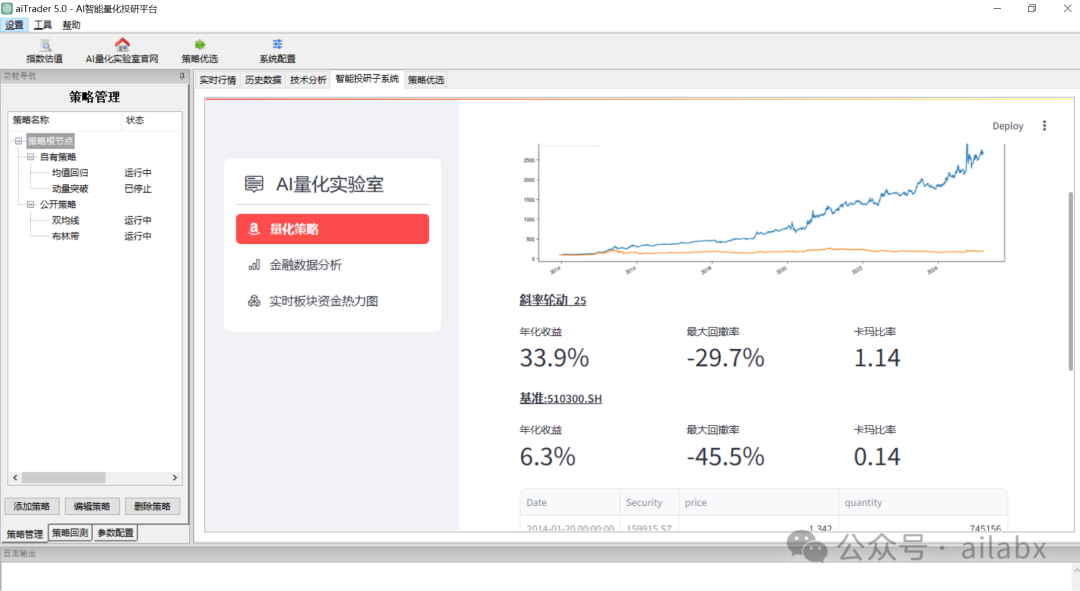Open the 策略回测 bottom tab
The image size is (1080, 591).
pos(70,532)
